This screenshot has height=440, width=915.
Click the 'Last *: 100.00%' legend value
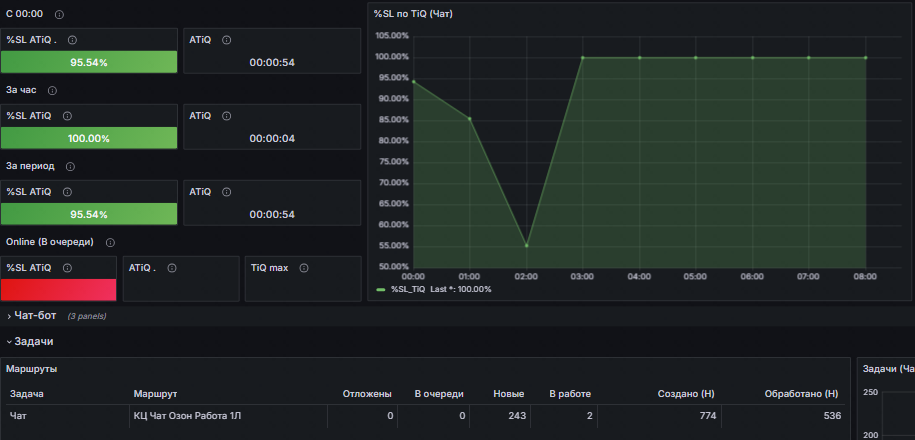tap(461, 289)
